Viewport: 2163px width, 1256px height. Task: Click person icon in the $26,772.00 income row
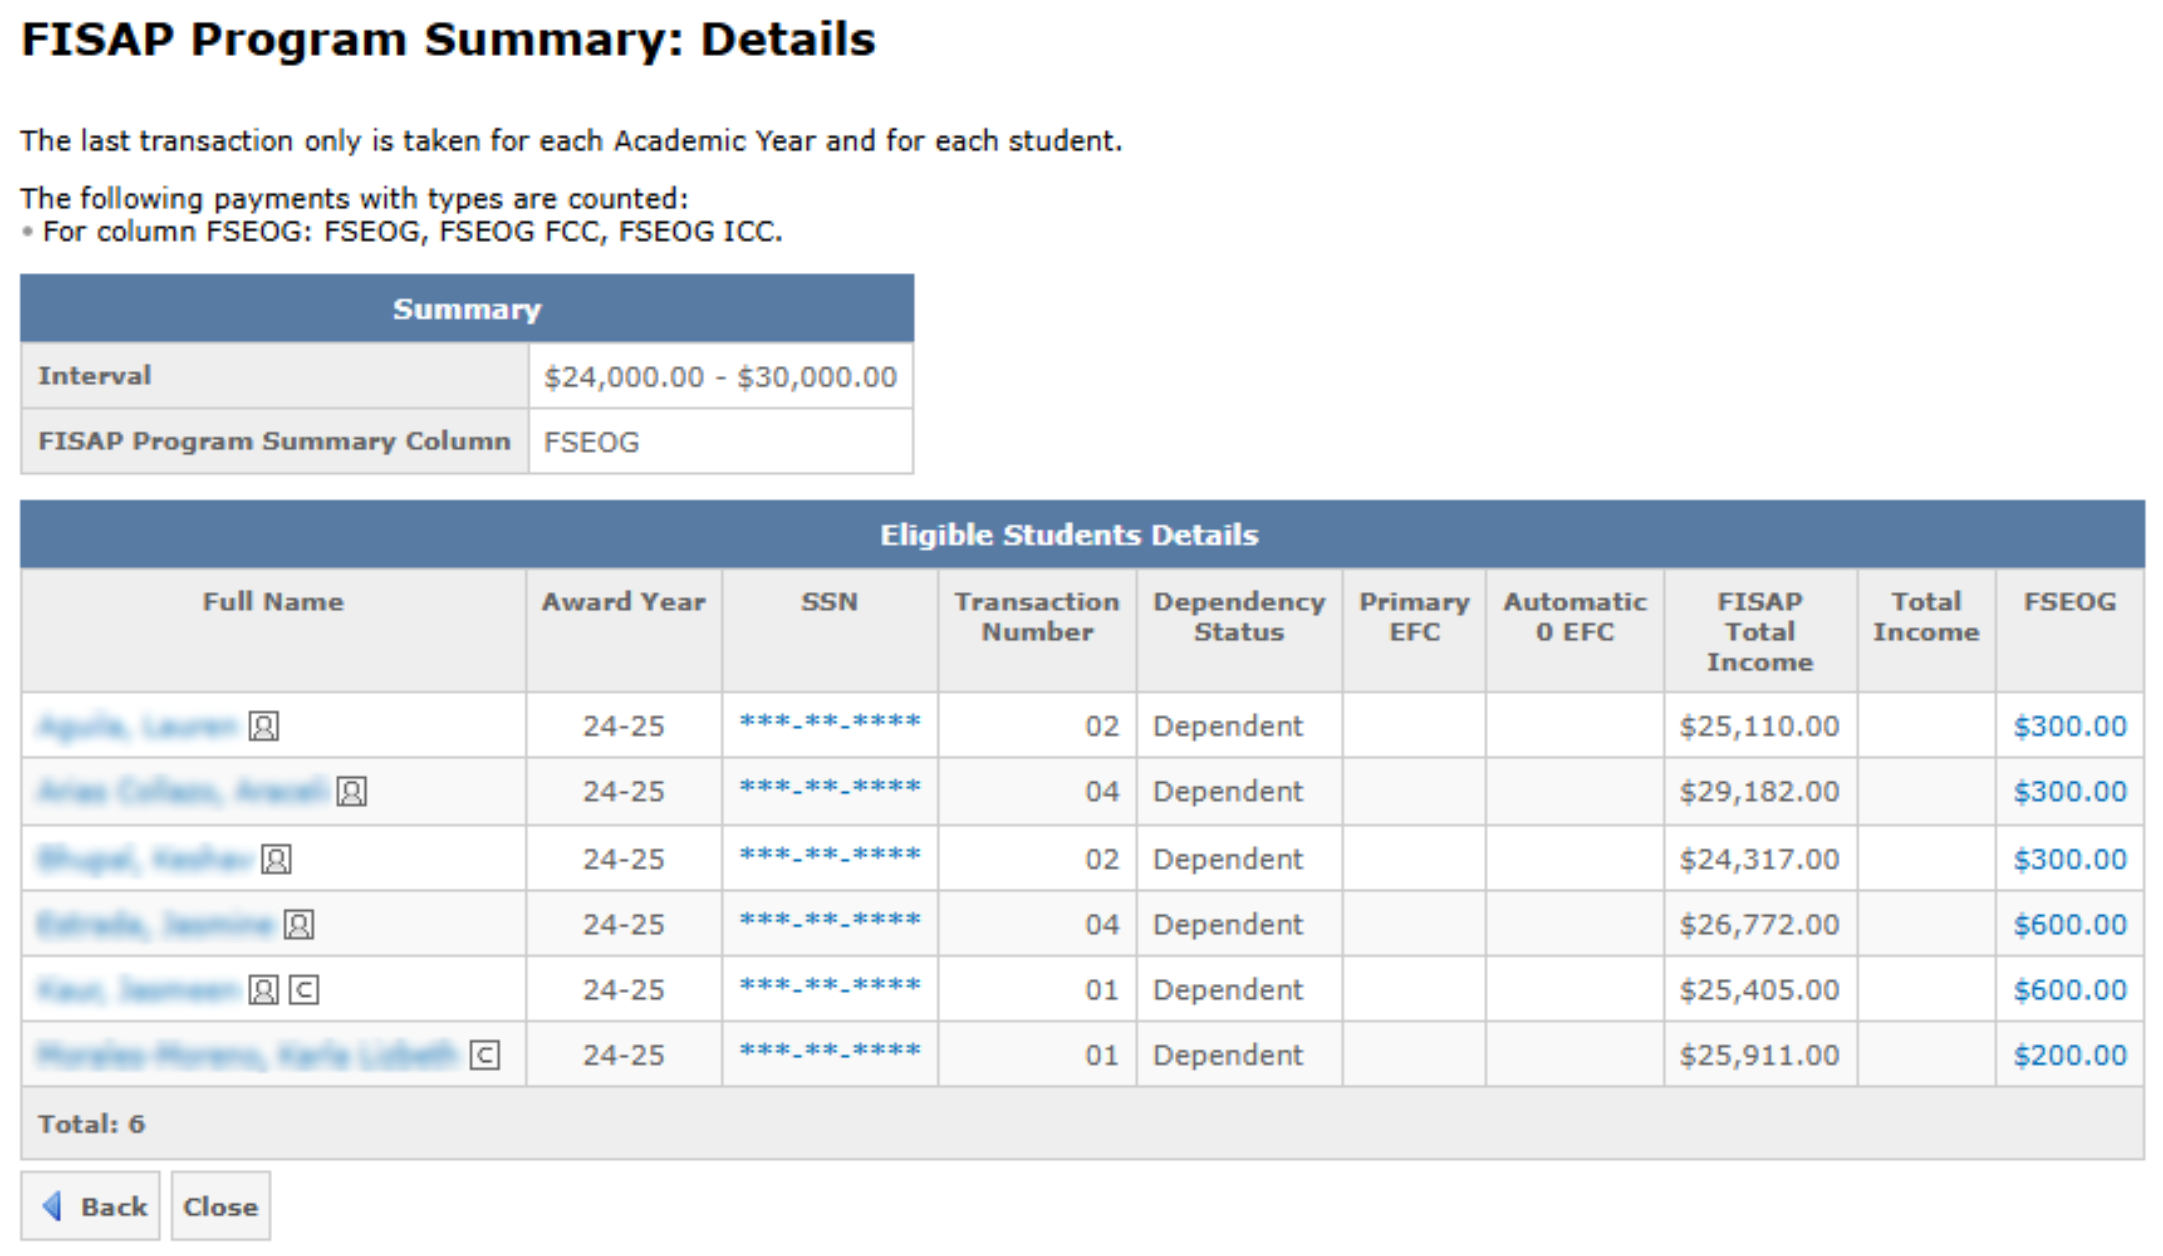pos(299,925)
